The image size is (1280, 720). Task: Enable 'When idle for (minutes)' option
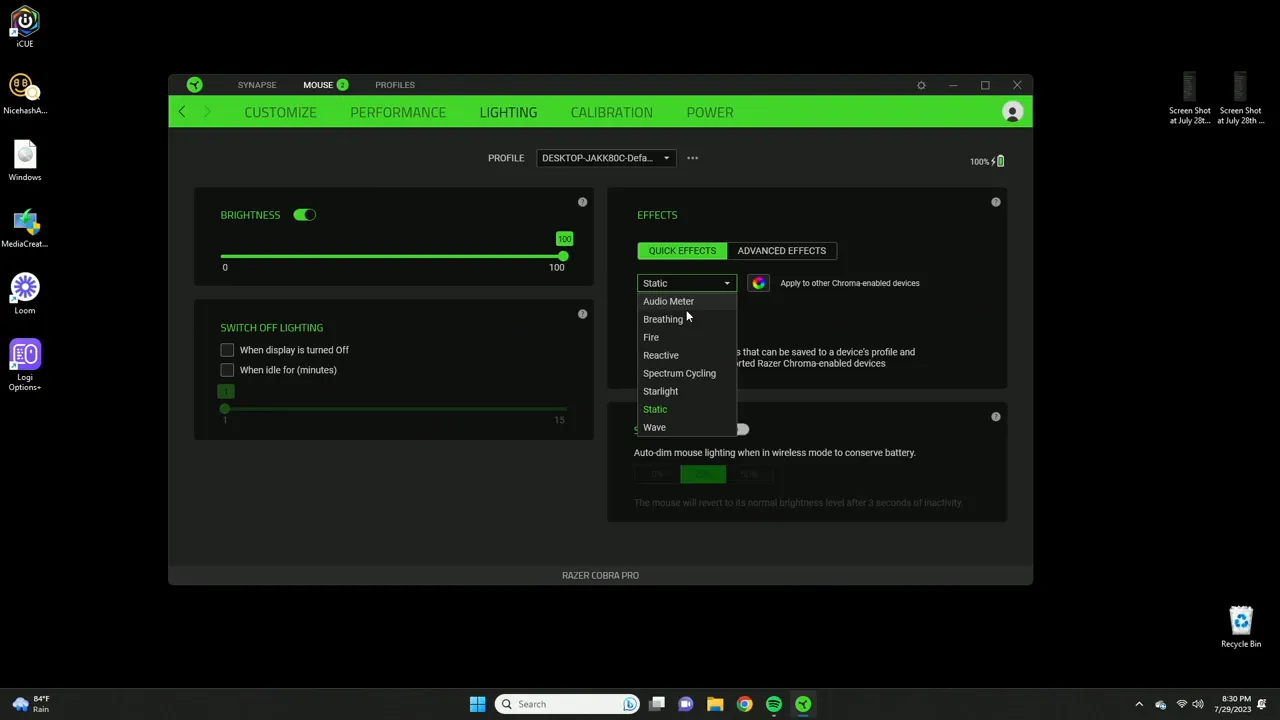pyautogui.click(x=227, y=370)
